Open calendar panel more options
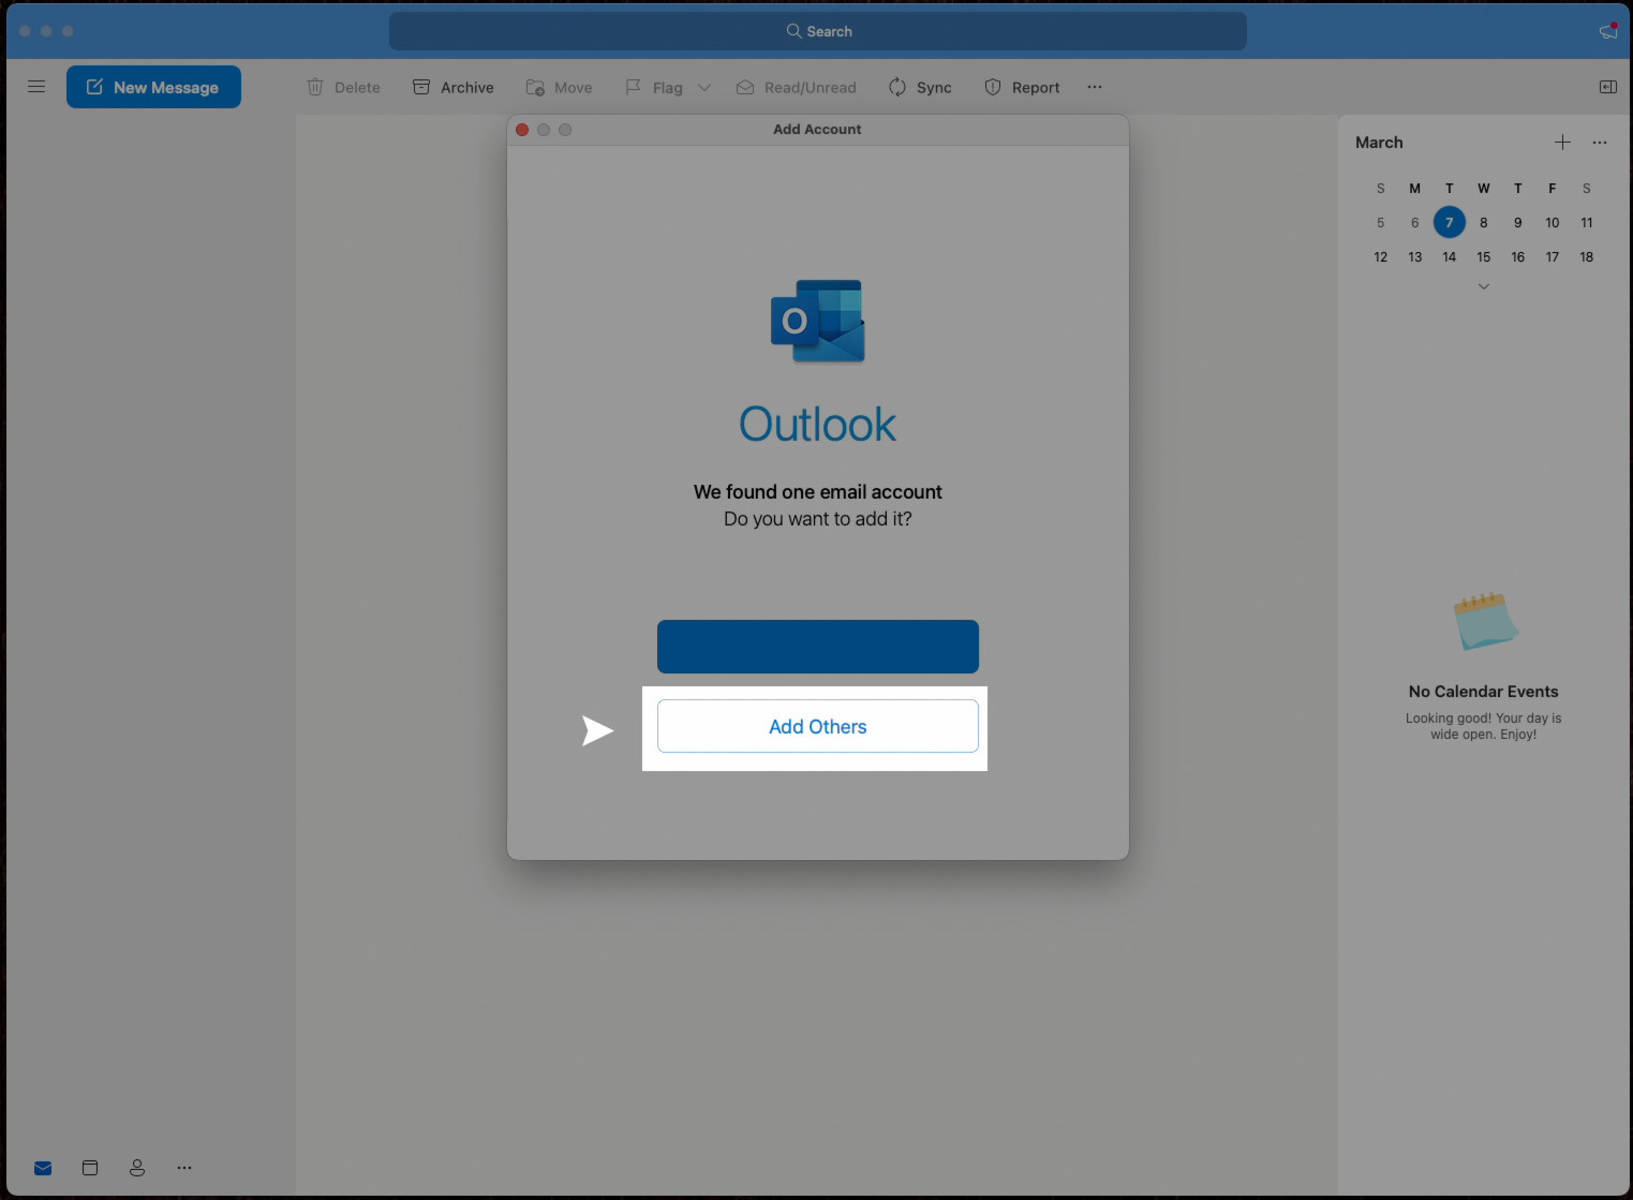The height and width of the screenshot is (1200, 1633). [1600, 142]
